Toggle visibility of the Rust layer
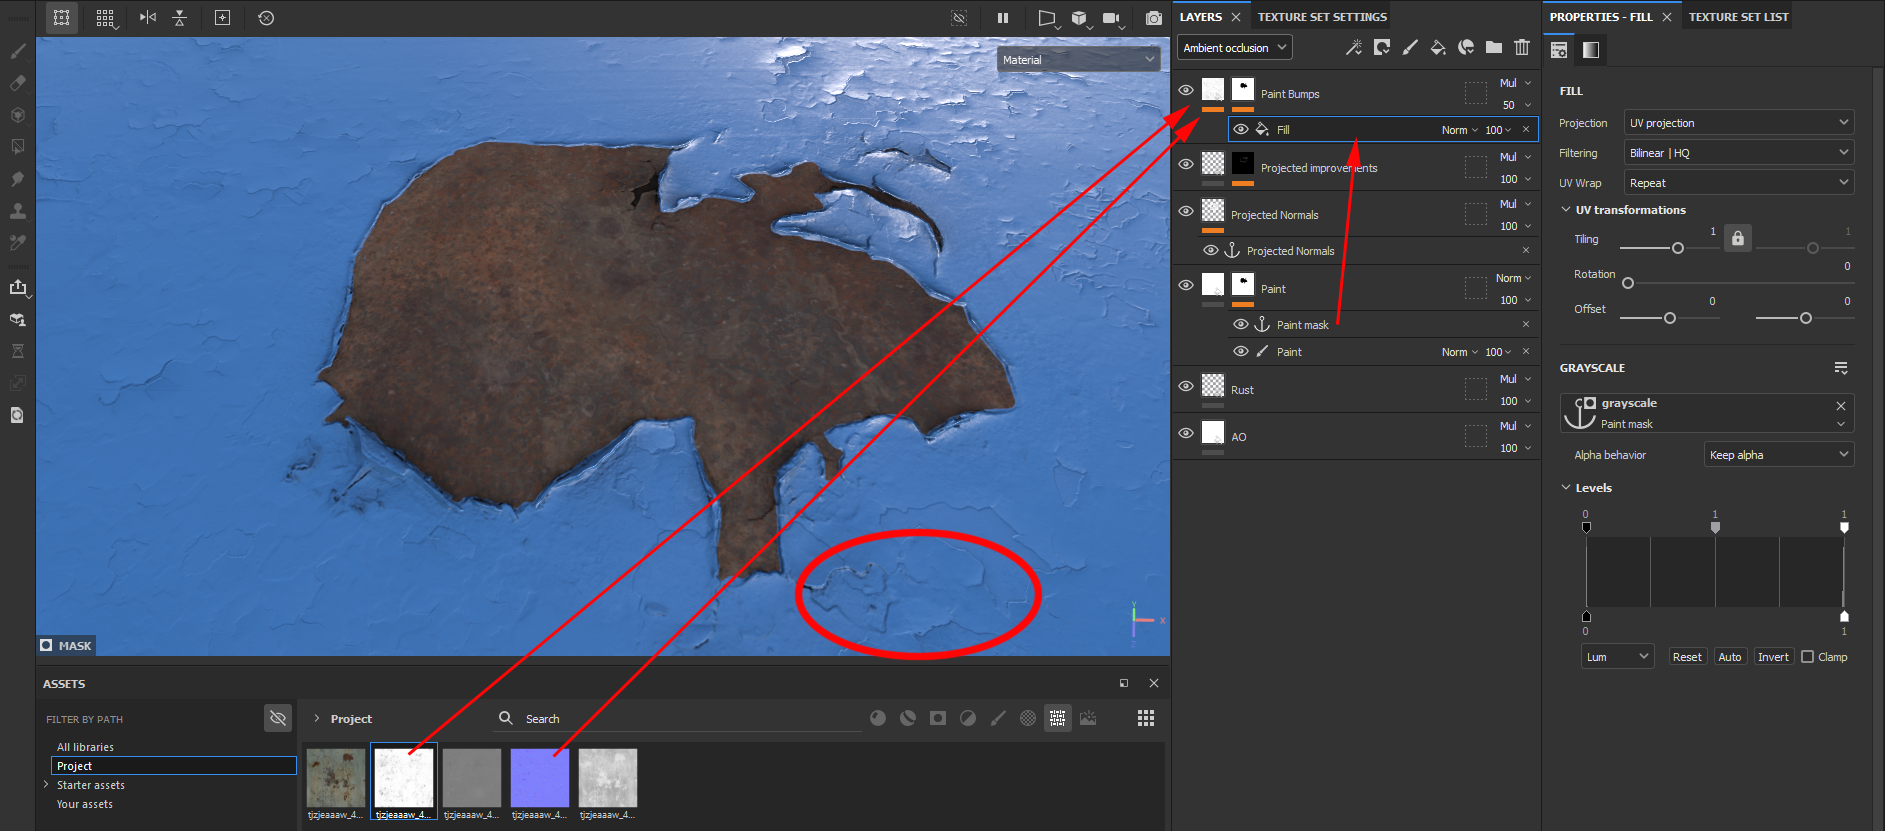This screenshot has width=1885, height=831. pos(1186,386)
